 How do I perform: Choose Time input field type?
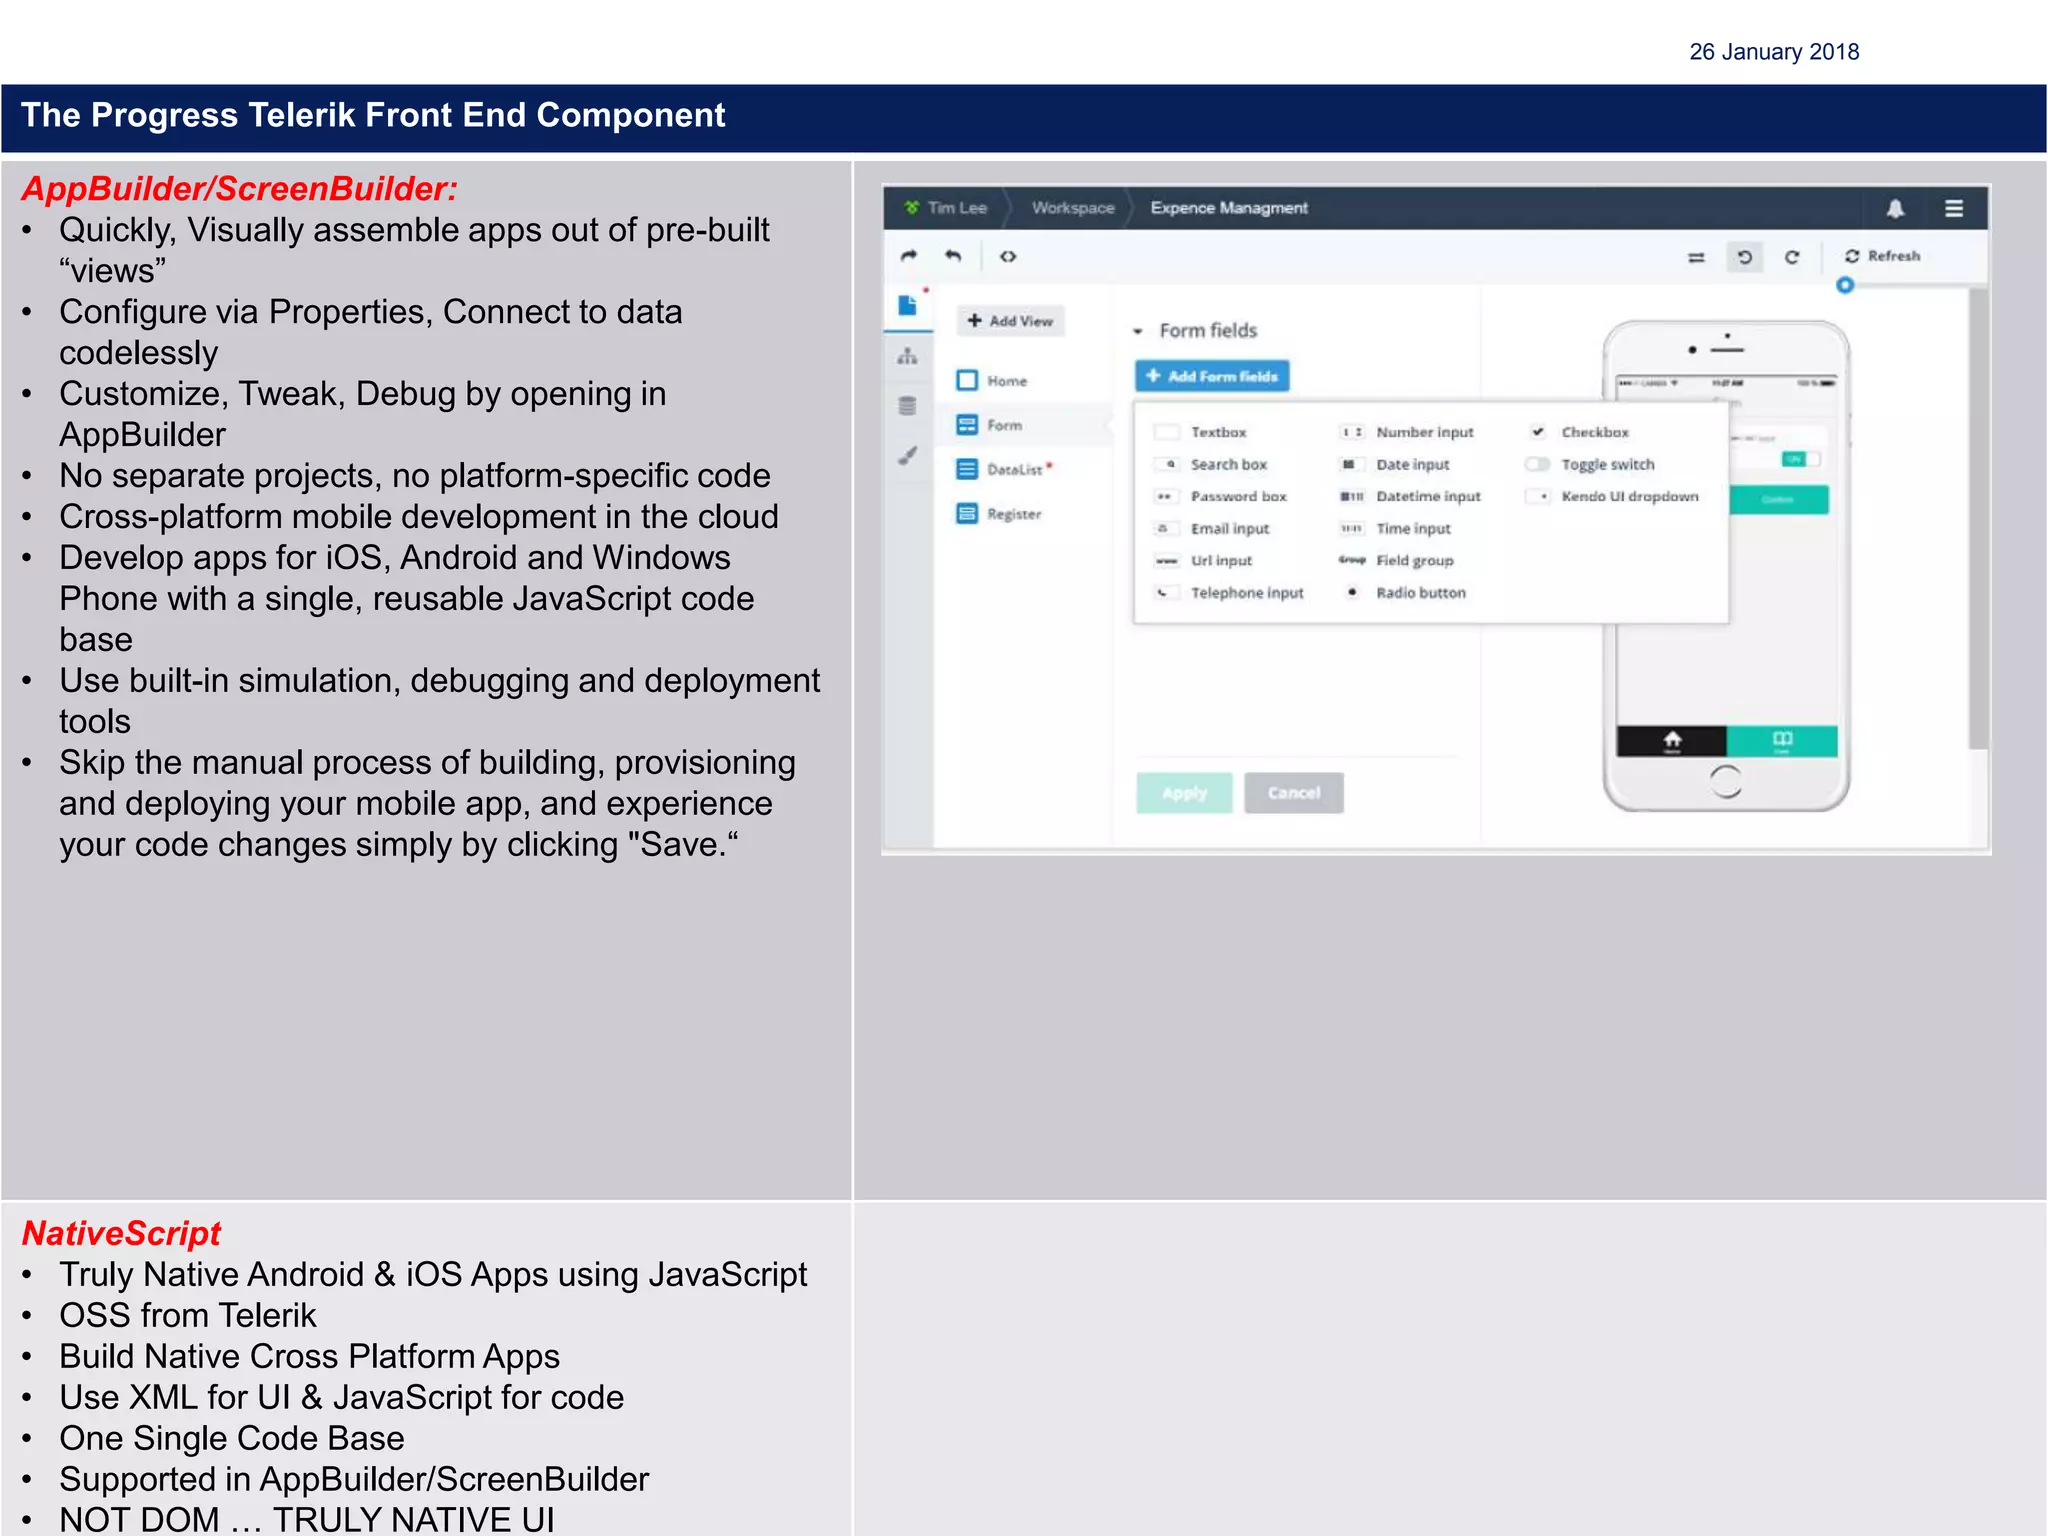(1395, 529)
